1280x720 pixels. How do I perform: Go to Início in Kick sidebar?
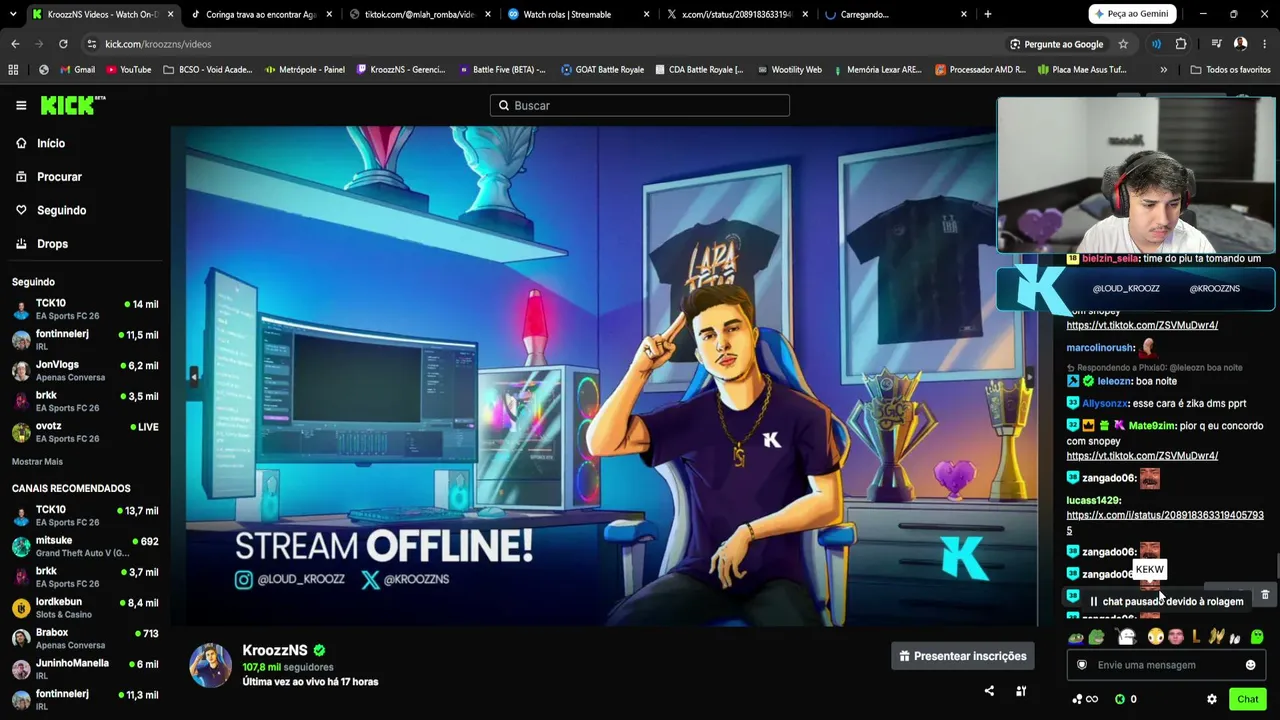50,143
